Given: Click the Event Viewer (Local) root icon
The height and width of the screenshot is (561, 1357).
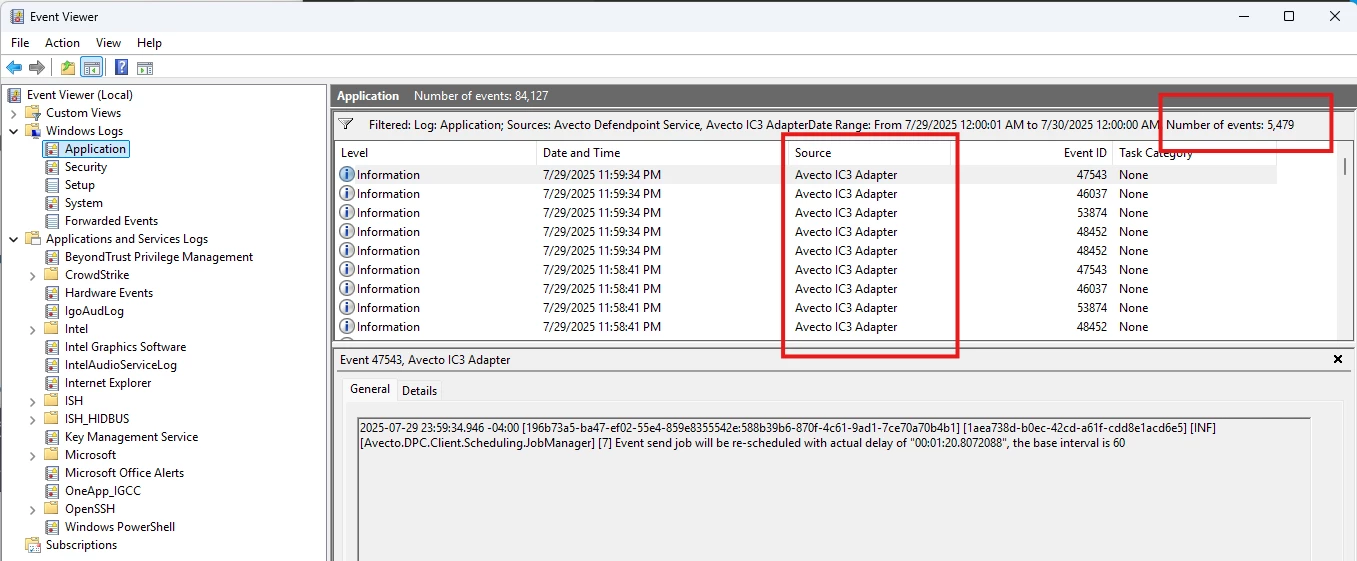Looking at the screenshot, I should click(x=14, y=95).
